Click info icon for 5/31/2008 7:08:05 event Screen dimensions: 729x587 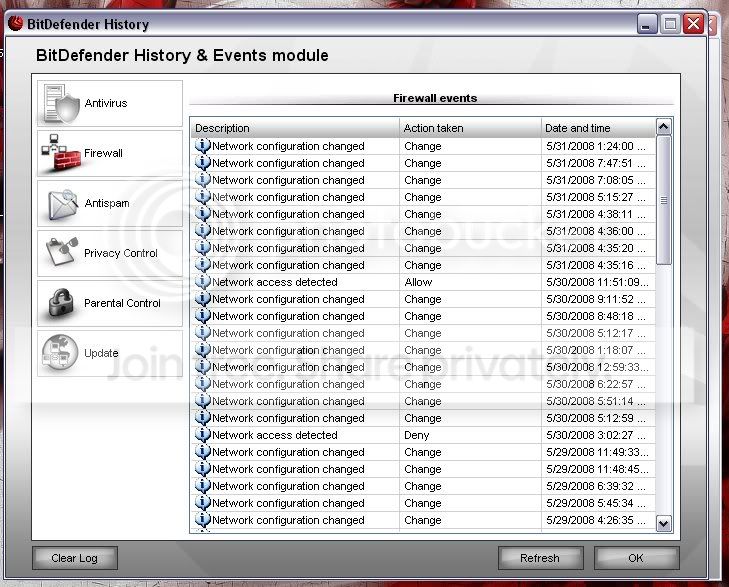point(202,180)
